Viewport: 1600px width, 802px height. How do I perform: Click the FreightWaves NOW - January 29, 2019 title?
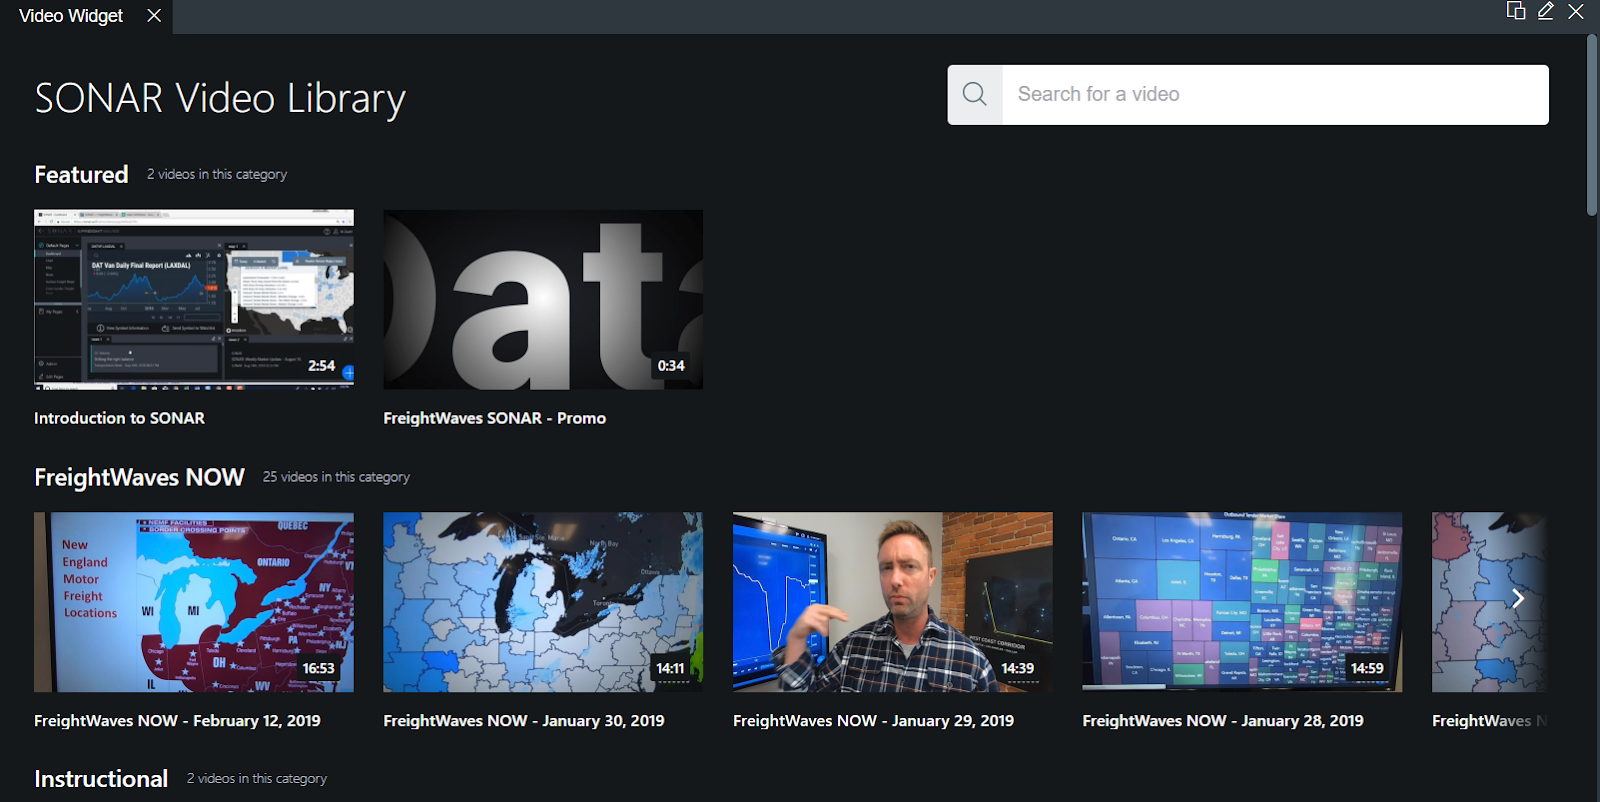873,721
